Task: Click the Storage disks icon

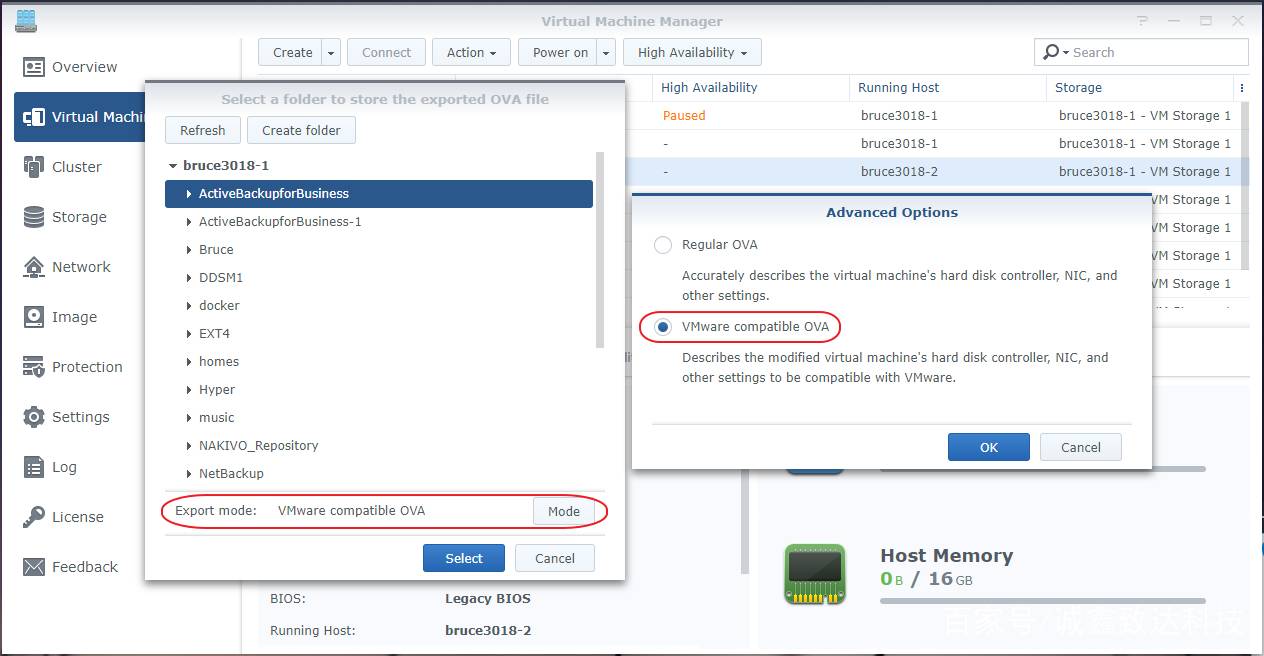Action: (34, 217)
